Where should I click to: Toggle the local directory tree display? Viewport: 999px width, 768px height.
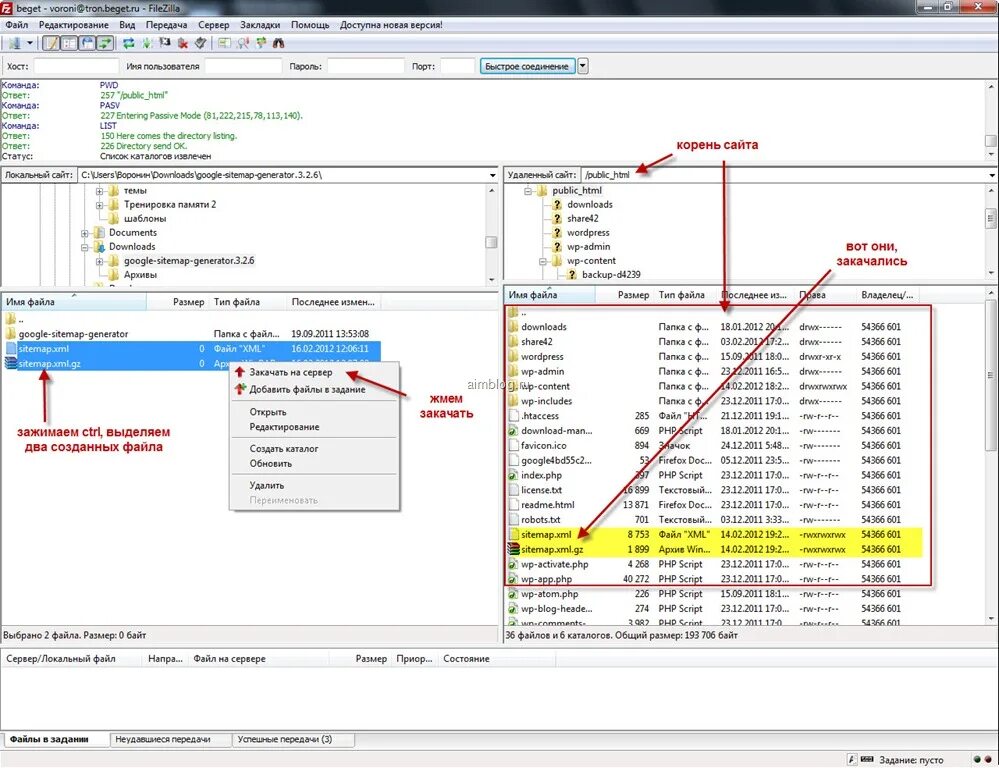tap(69, 43)
